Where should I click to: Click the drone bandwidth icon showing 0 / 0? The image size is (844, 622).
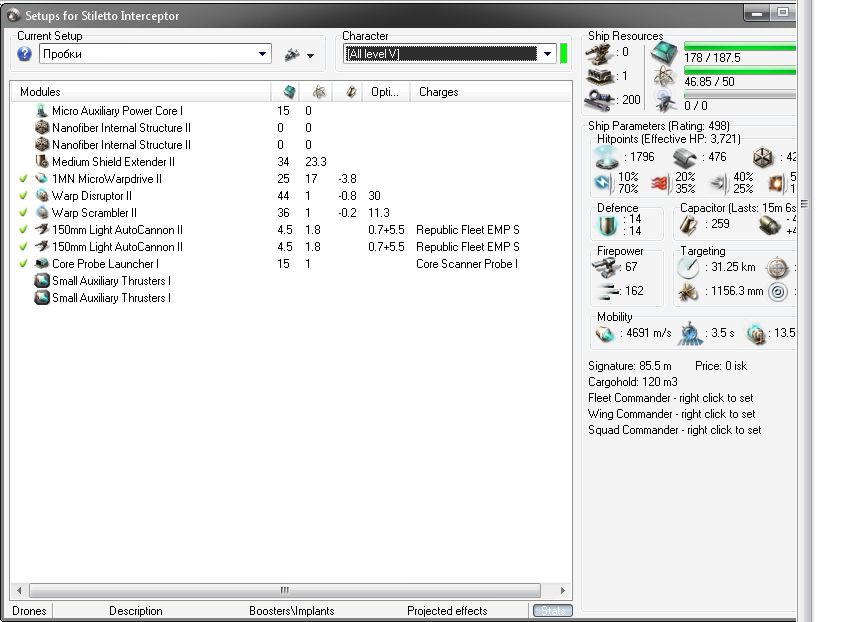click(x=666, y=101)
